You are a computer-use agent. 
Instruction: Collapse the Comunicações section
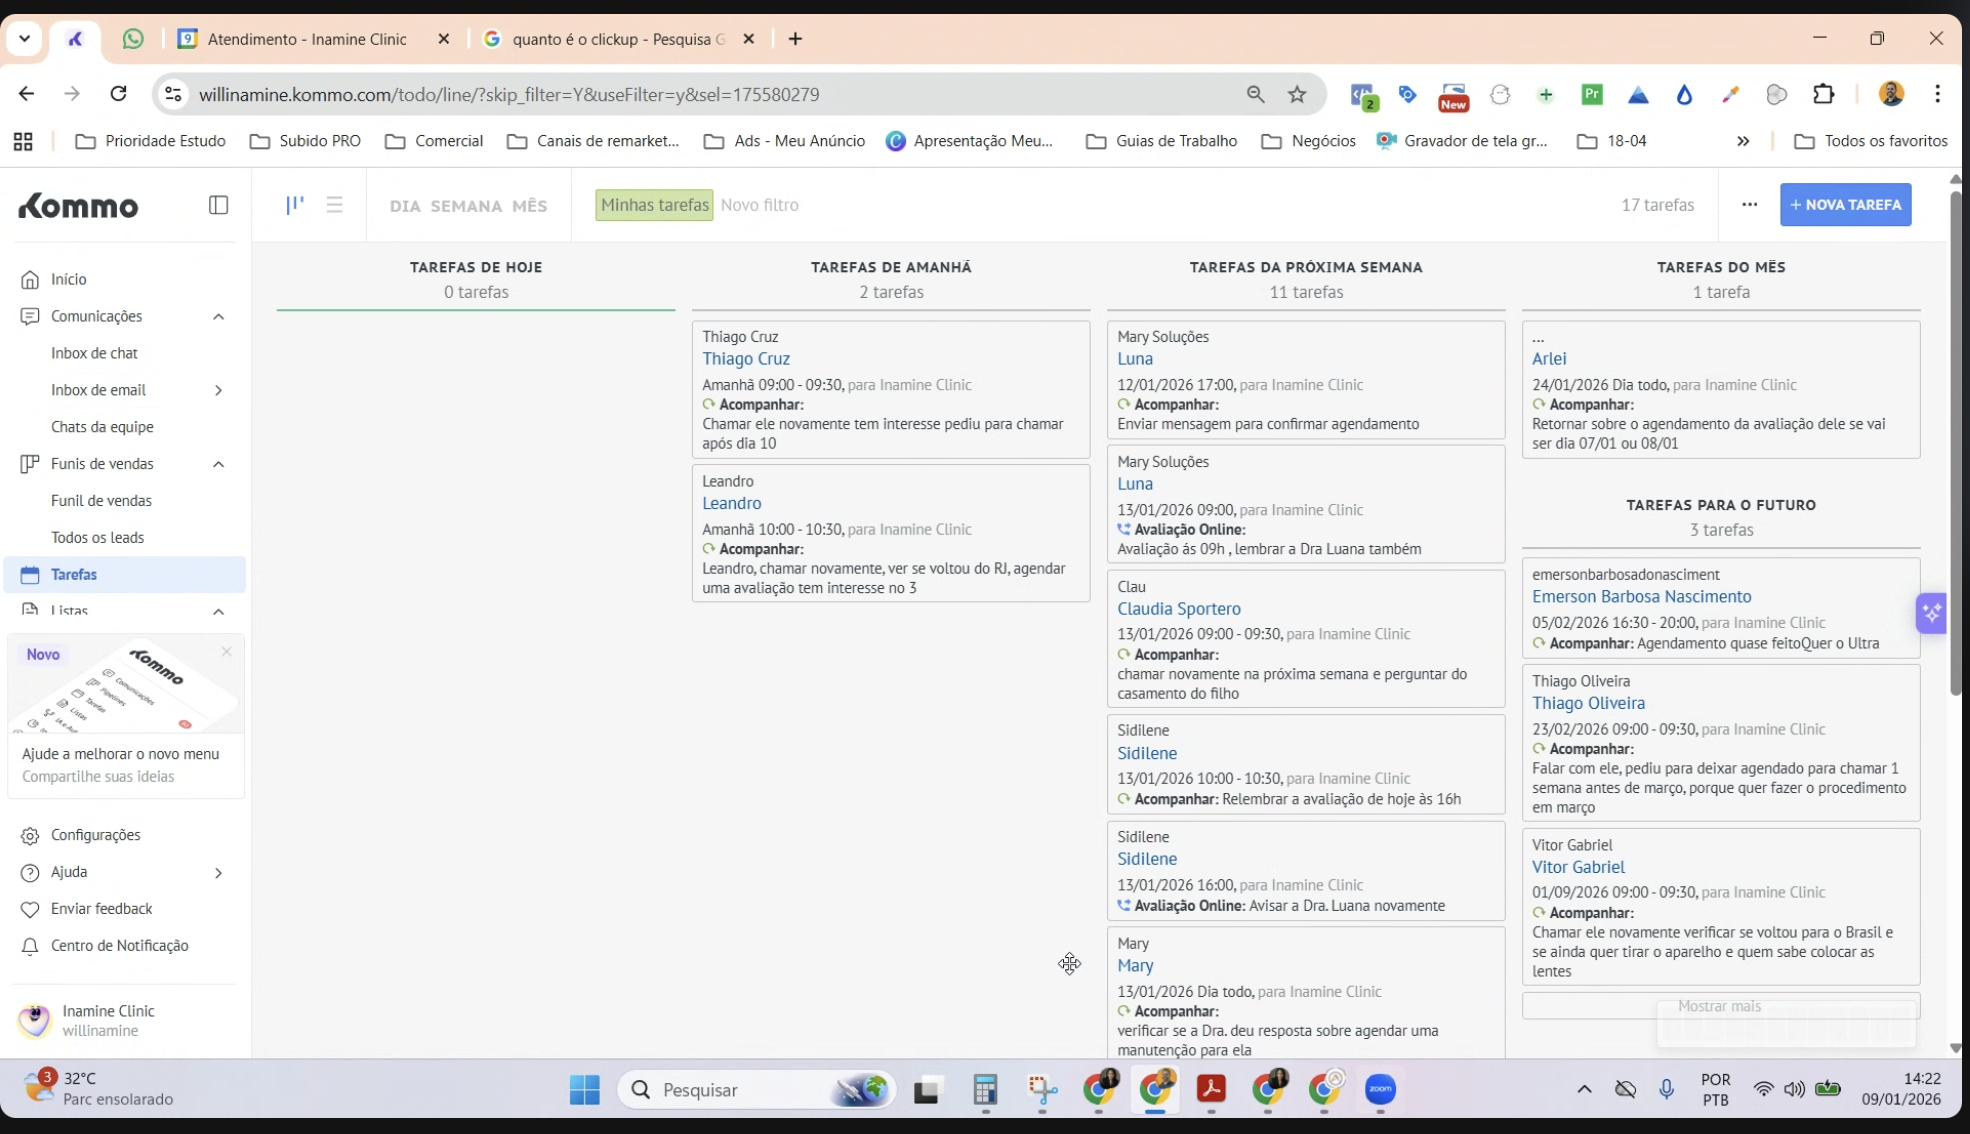(x=218, y=317)
